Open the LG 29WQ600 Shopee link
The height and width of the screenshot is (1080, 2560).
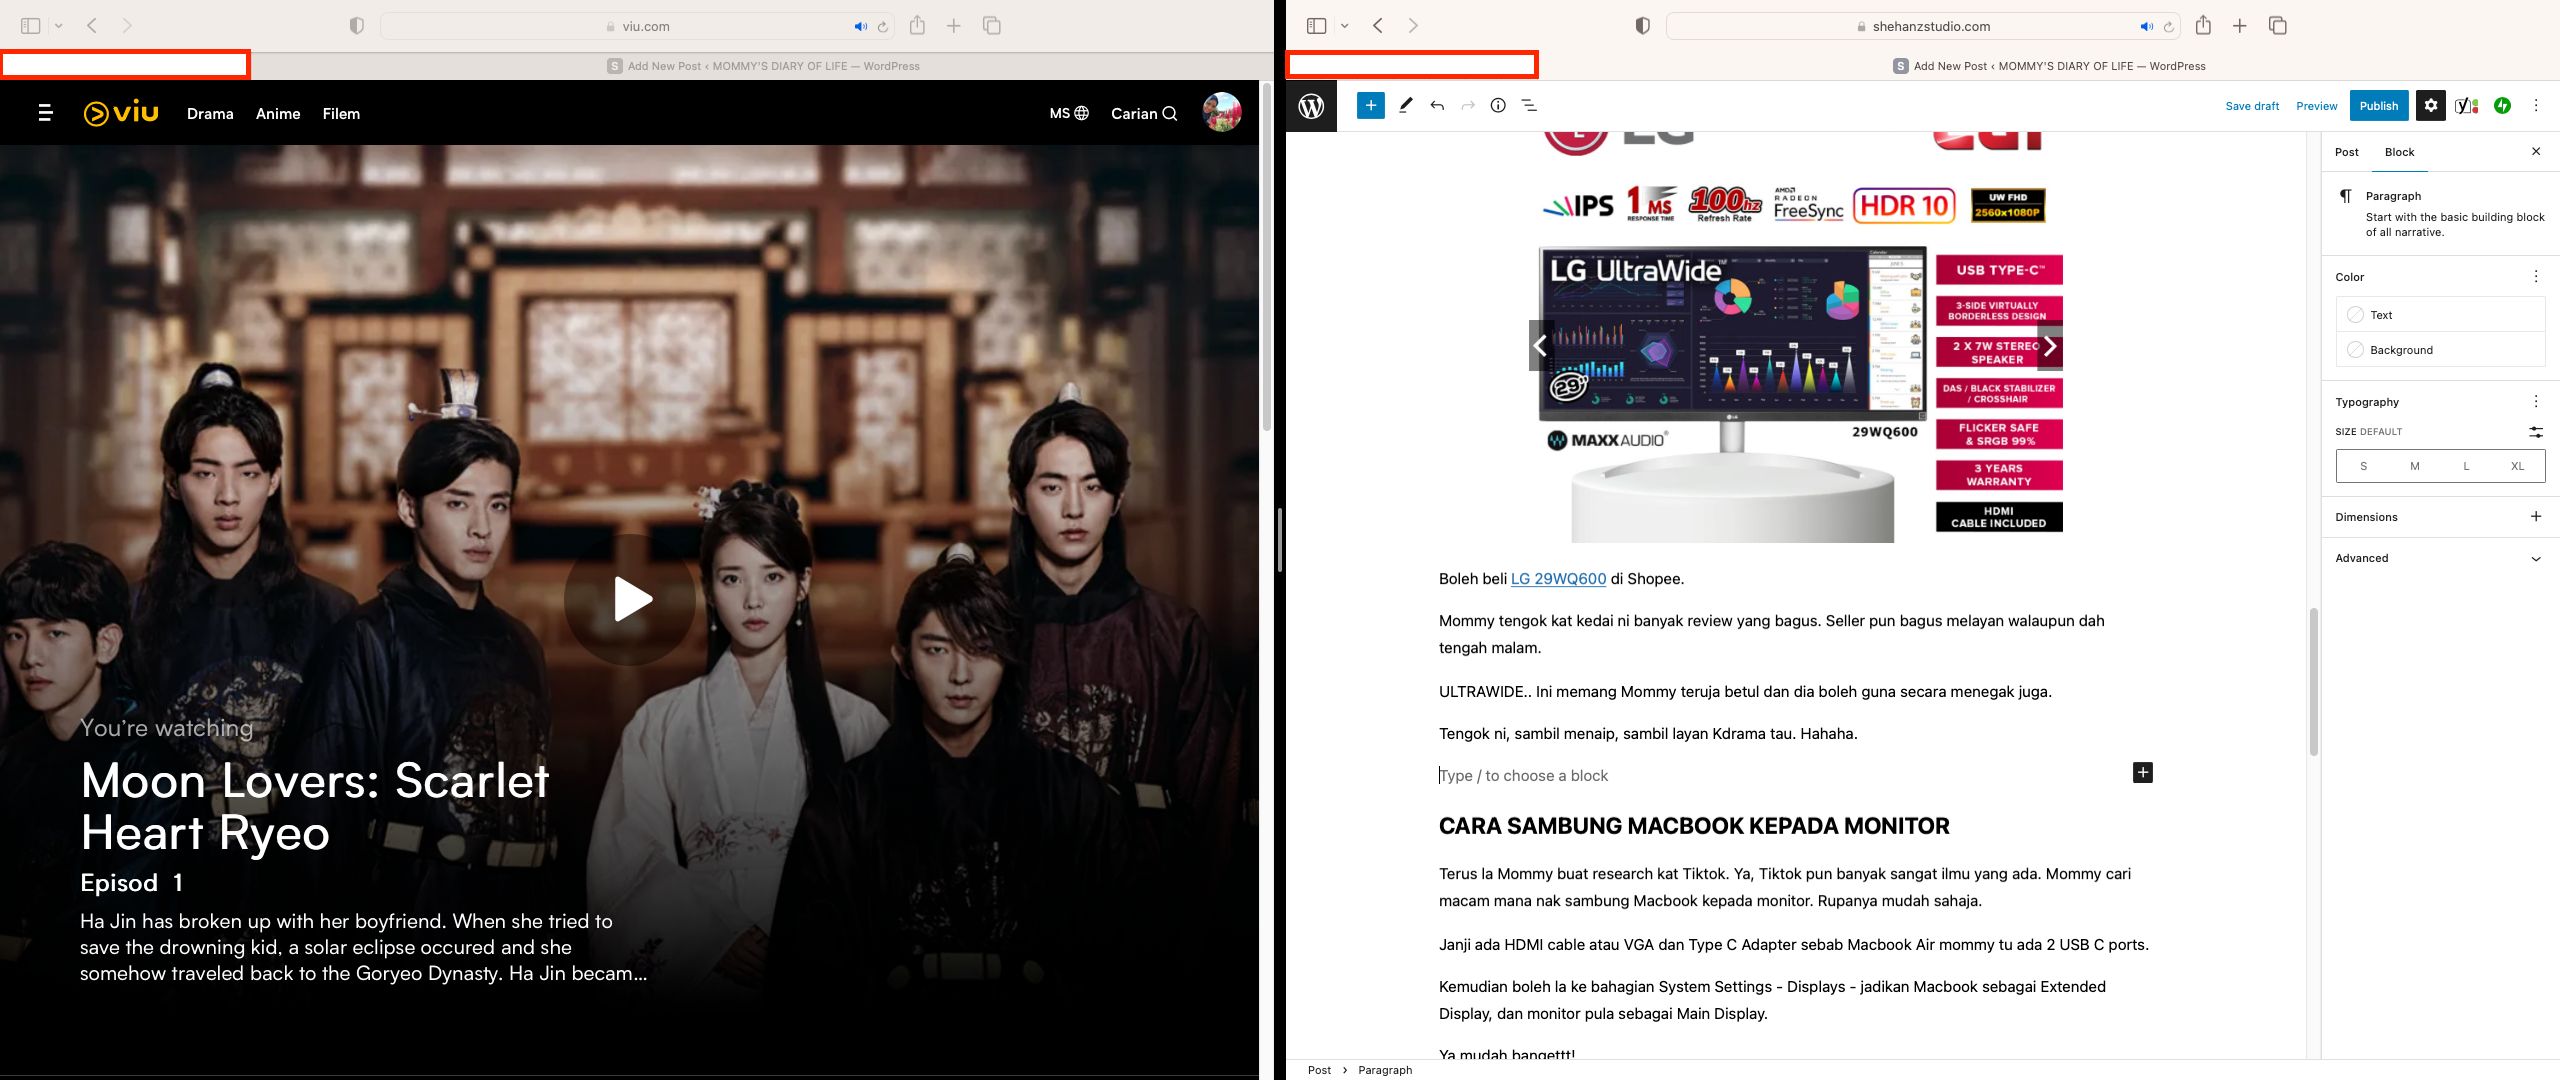pos(1558,579)
